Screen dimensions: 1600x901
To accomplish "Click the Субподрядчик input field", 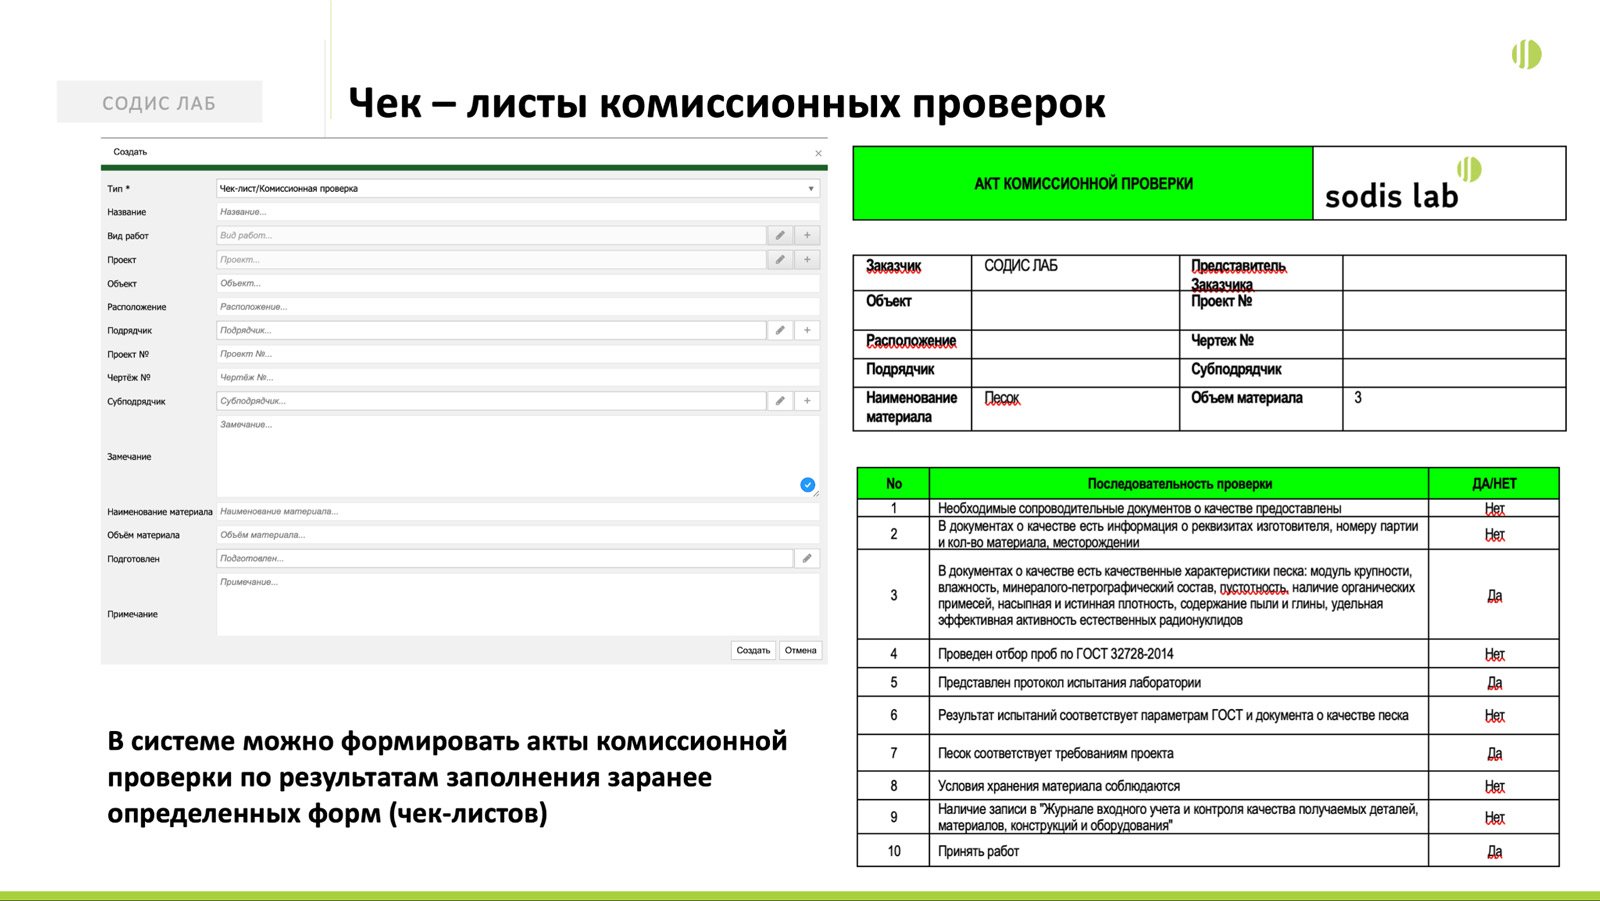I will pos(491,401).
